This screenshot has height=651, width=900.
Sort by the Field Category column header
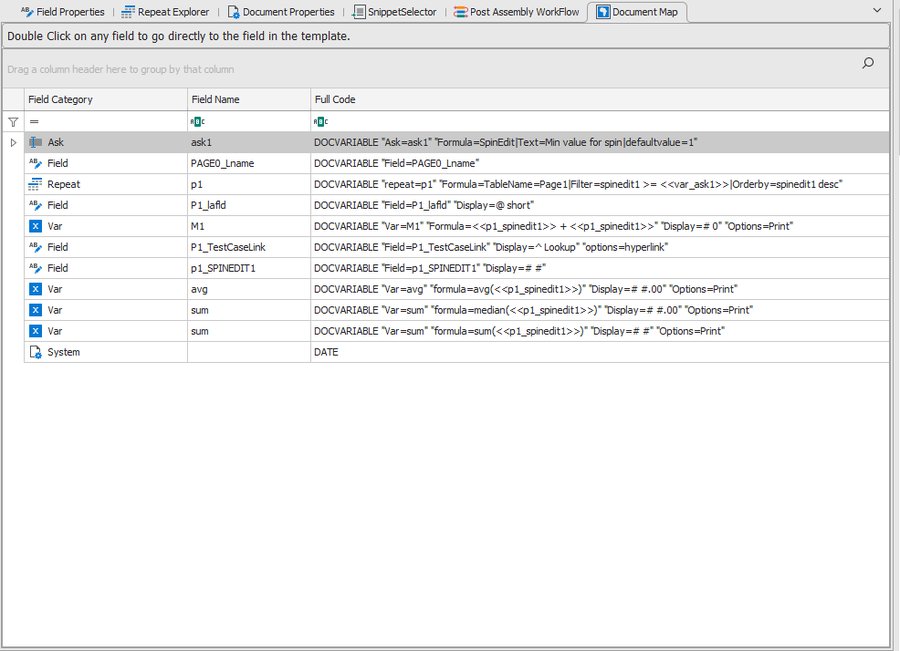click(x=106, y=99)
